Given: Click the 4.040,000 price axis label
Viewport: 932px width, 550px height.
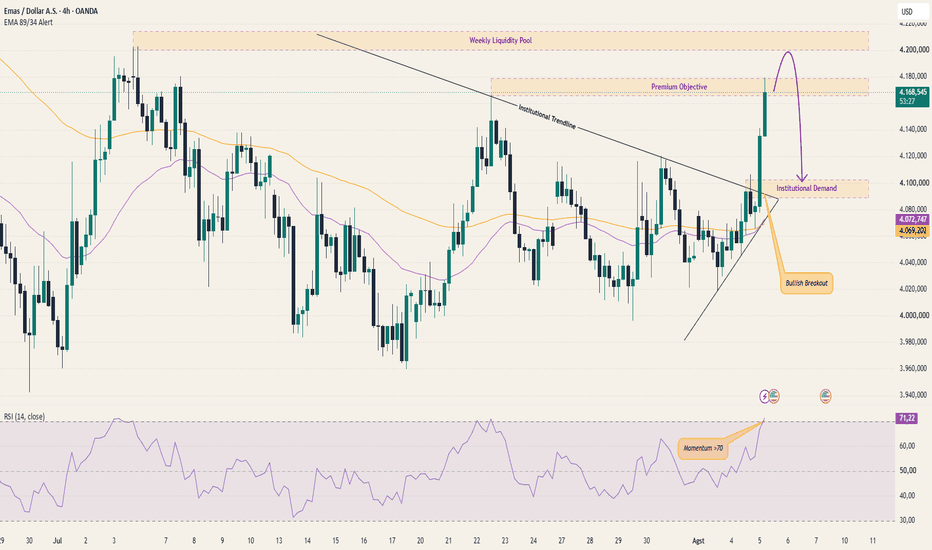Looking at the screenshot, I should [x=913, y=262].
